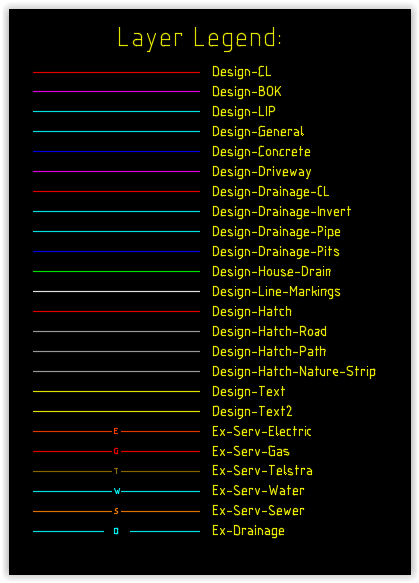
Task: Select the Design-Driveway legend entry
Action: pos(261,172)
